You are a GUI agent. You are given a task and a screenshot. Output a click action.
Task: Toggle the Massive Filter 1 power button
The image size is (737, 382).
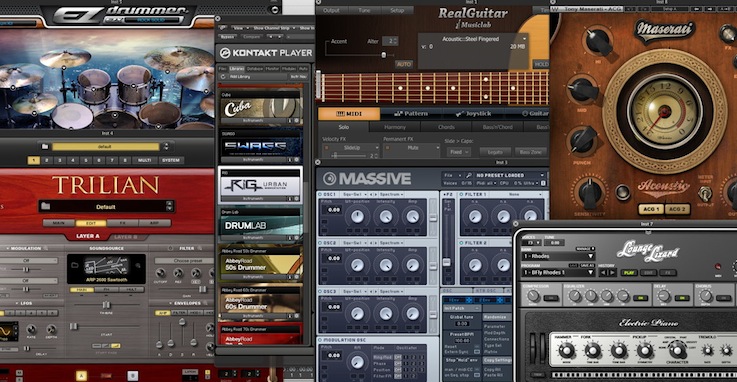pos(461,195)
